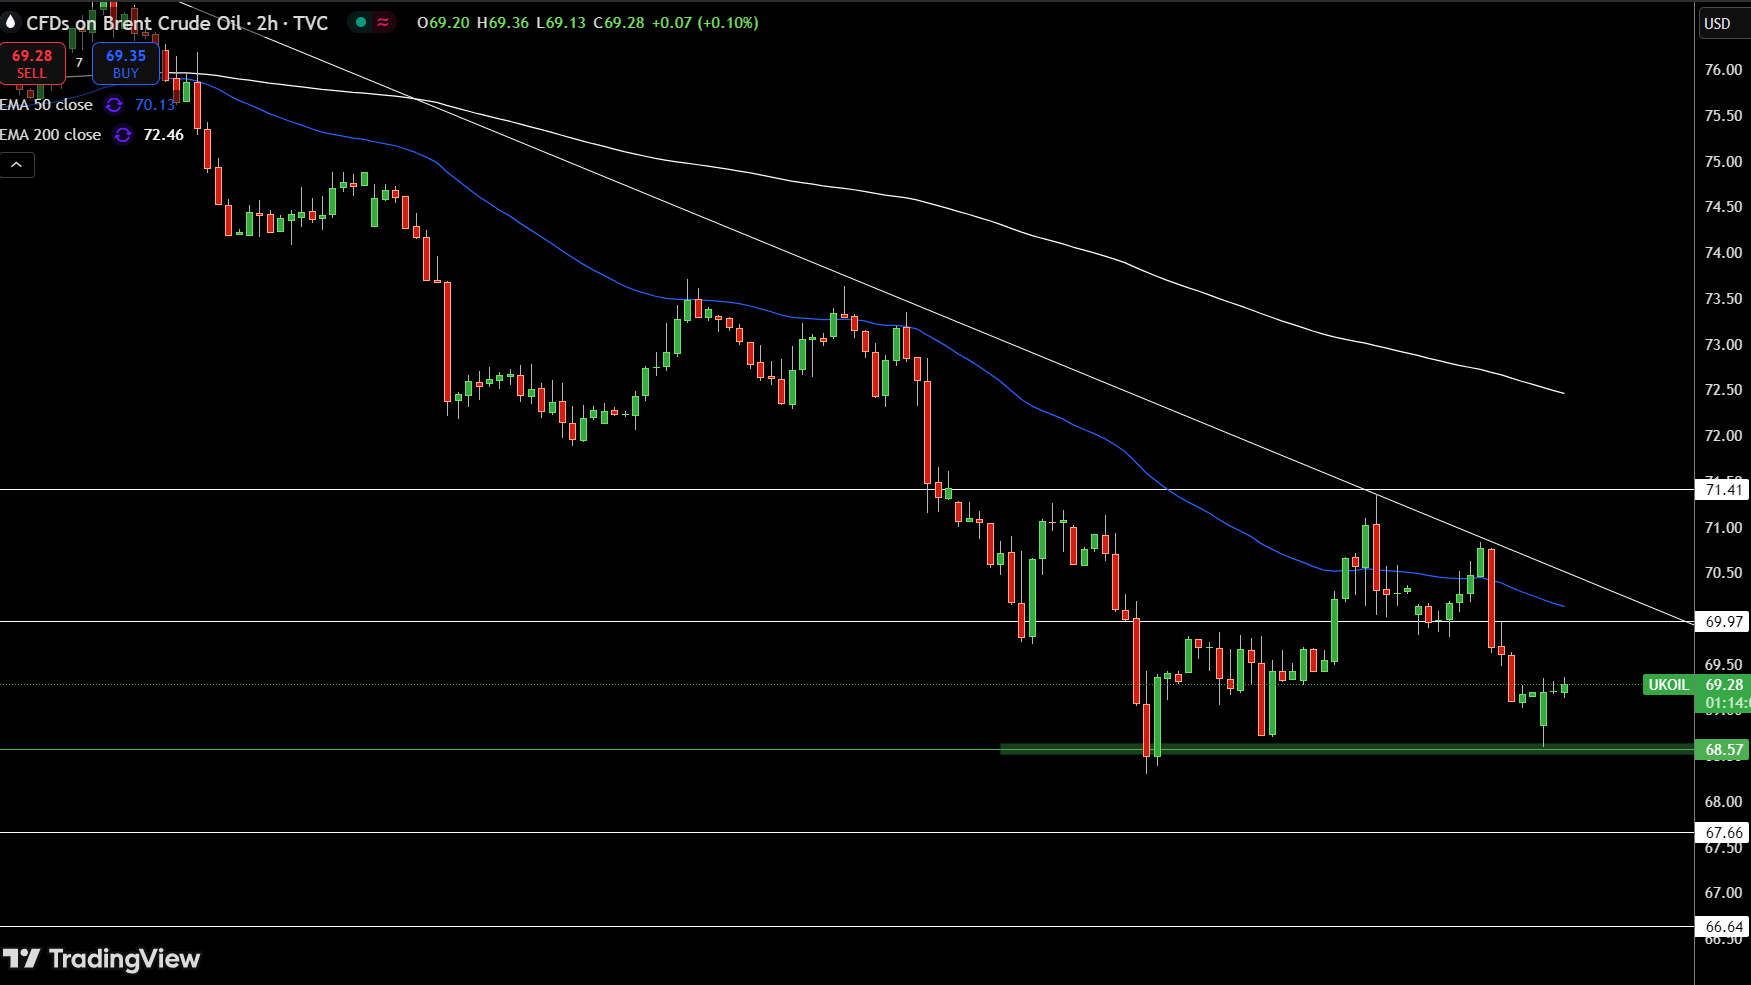The width and height of the screenshot is (1751, 985).
Task: Click the green 68.57 price label
Action: tap(1723, 749)
